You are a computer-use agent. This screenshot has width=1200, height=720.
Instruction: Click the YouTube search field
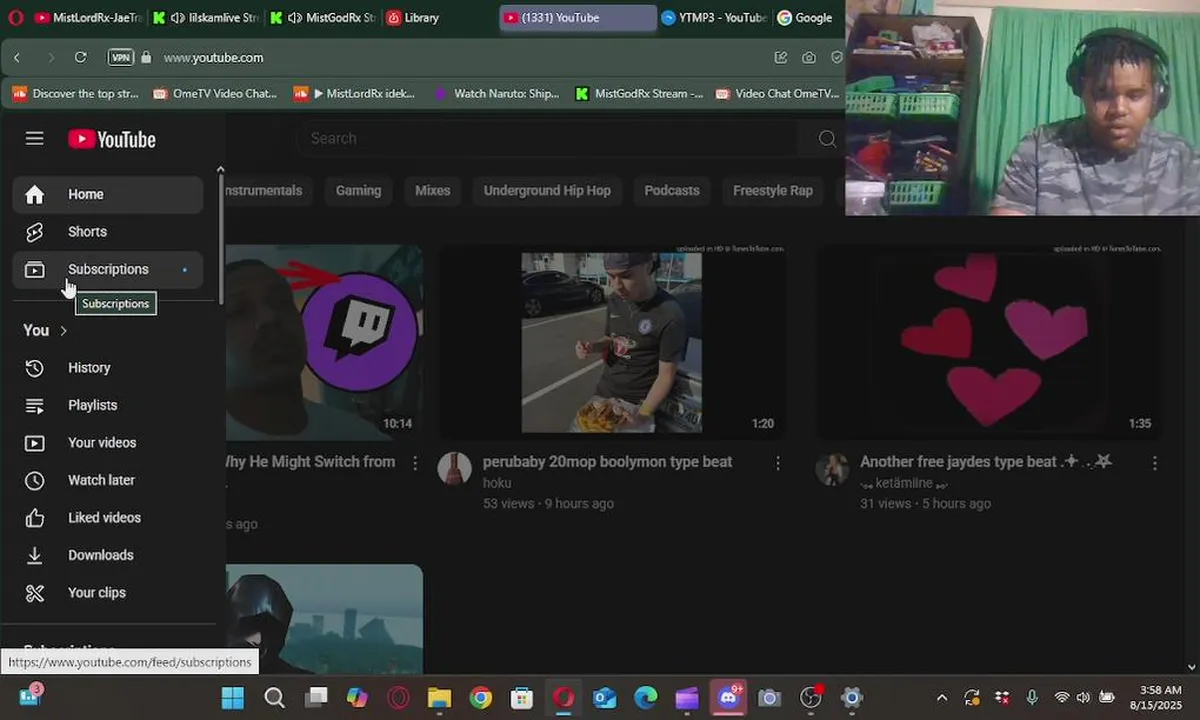click(550, 138)
